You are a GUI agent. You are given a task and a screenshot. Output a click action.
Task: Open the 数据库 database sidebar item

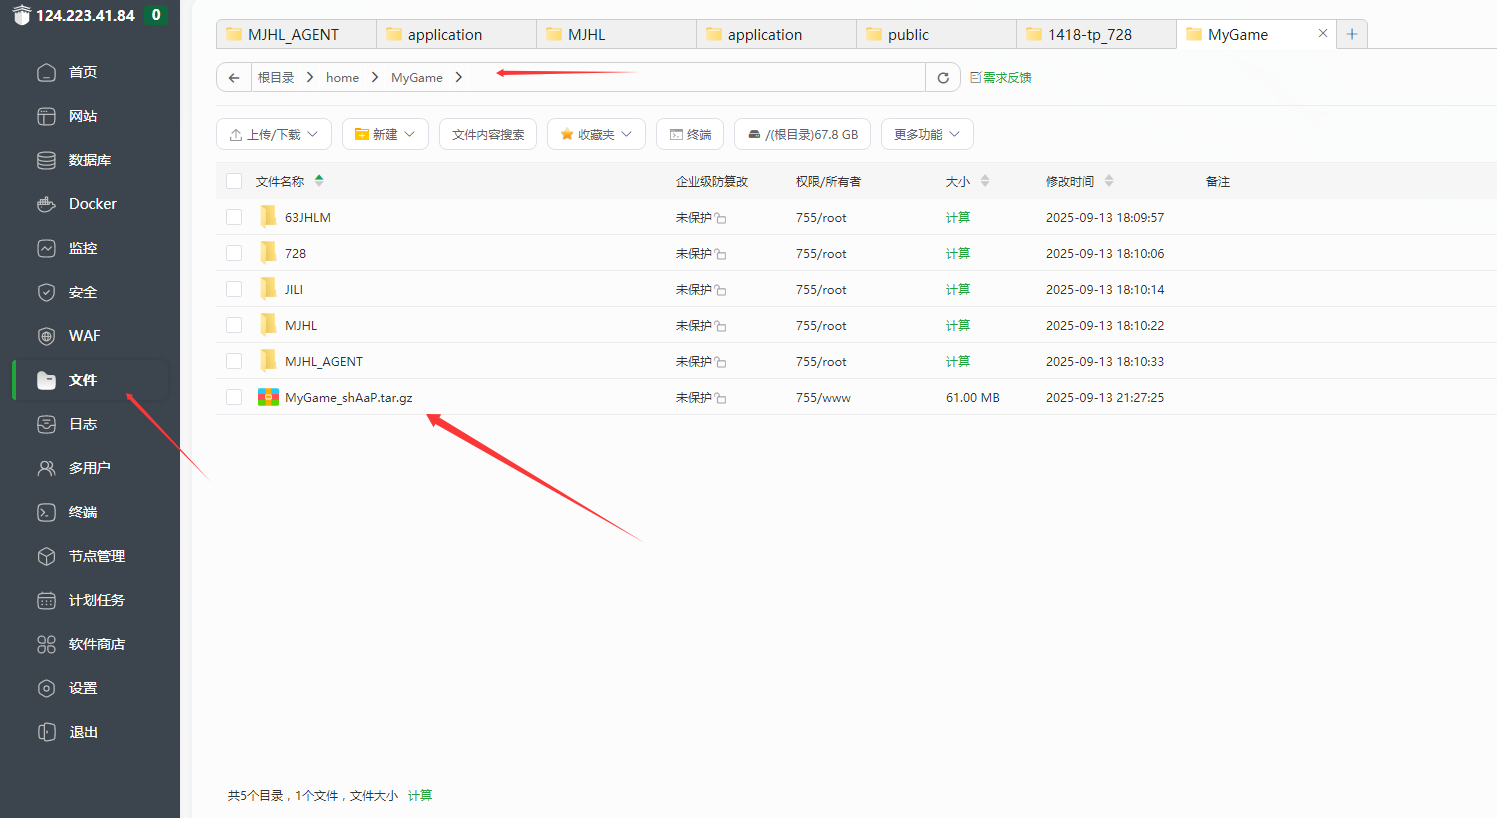(89, 160)
